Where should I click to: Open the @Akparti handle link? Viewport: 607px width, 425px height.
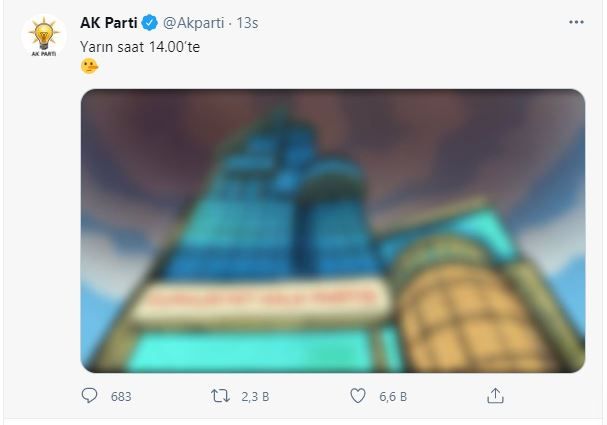(x=193, y=23)
